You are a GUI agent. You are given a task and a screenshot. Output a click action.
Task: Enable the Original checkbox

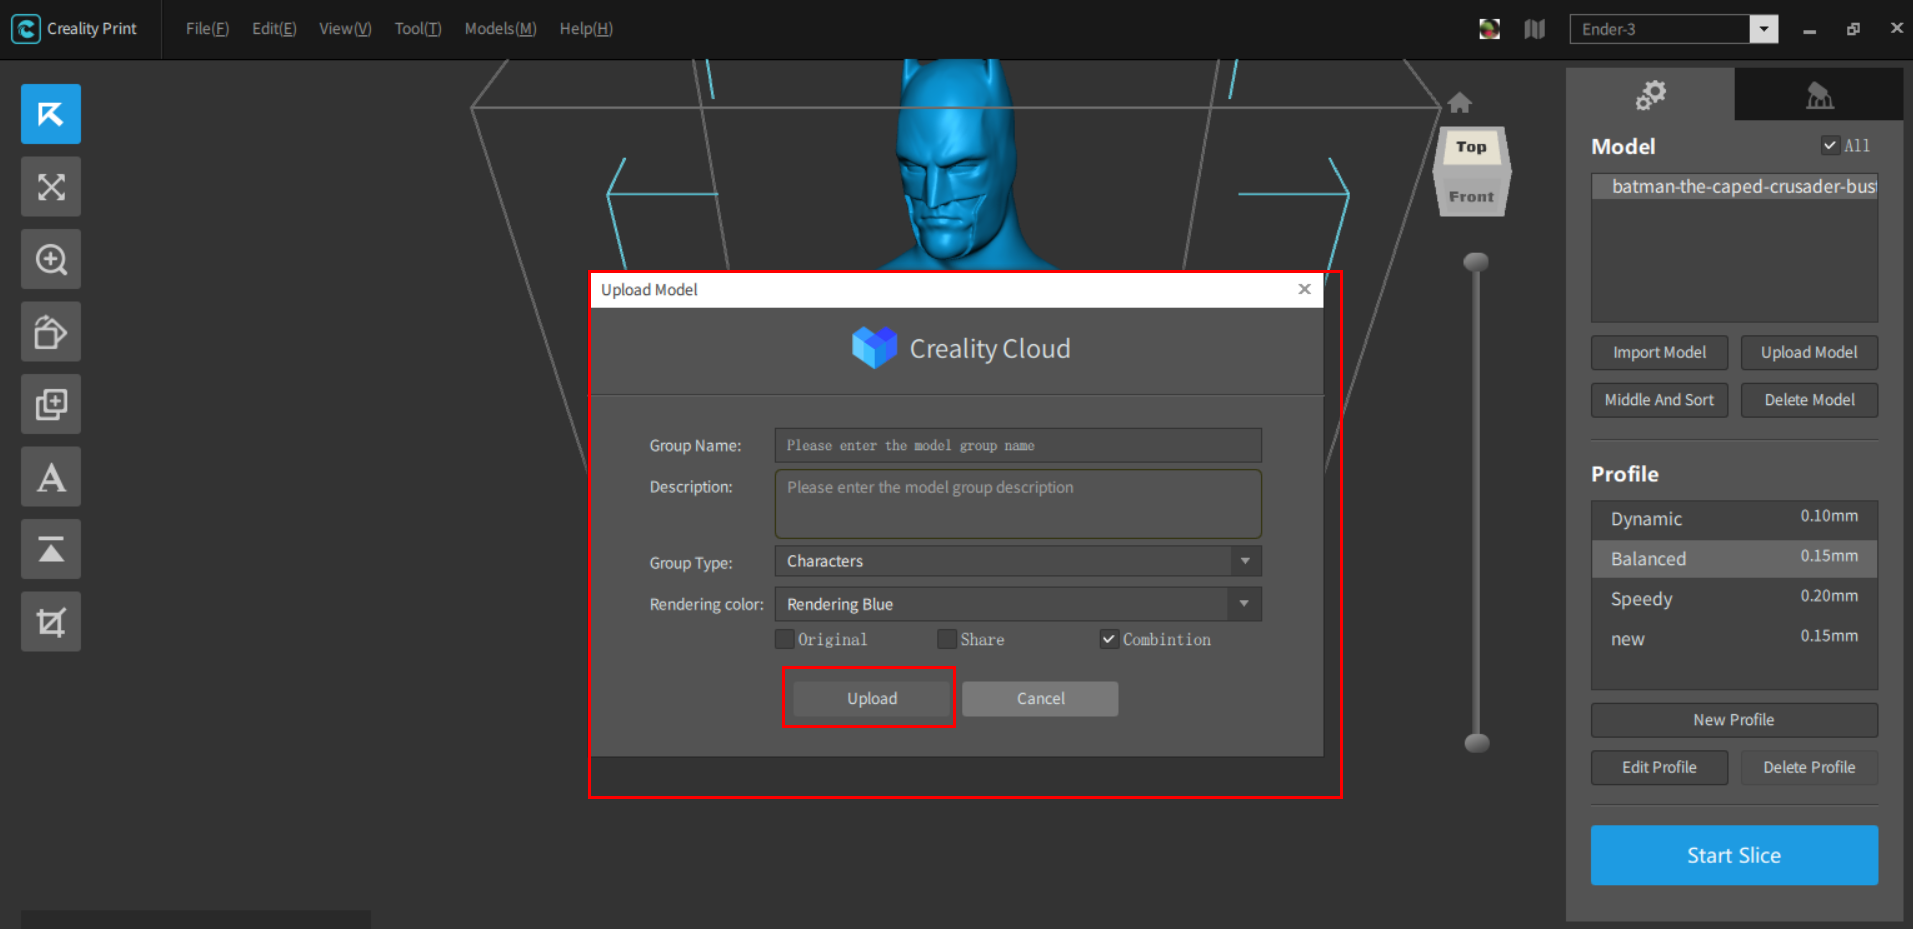point(784,639)
